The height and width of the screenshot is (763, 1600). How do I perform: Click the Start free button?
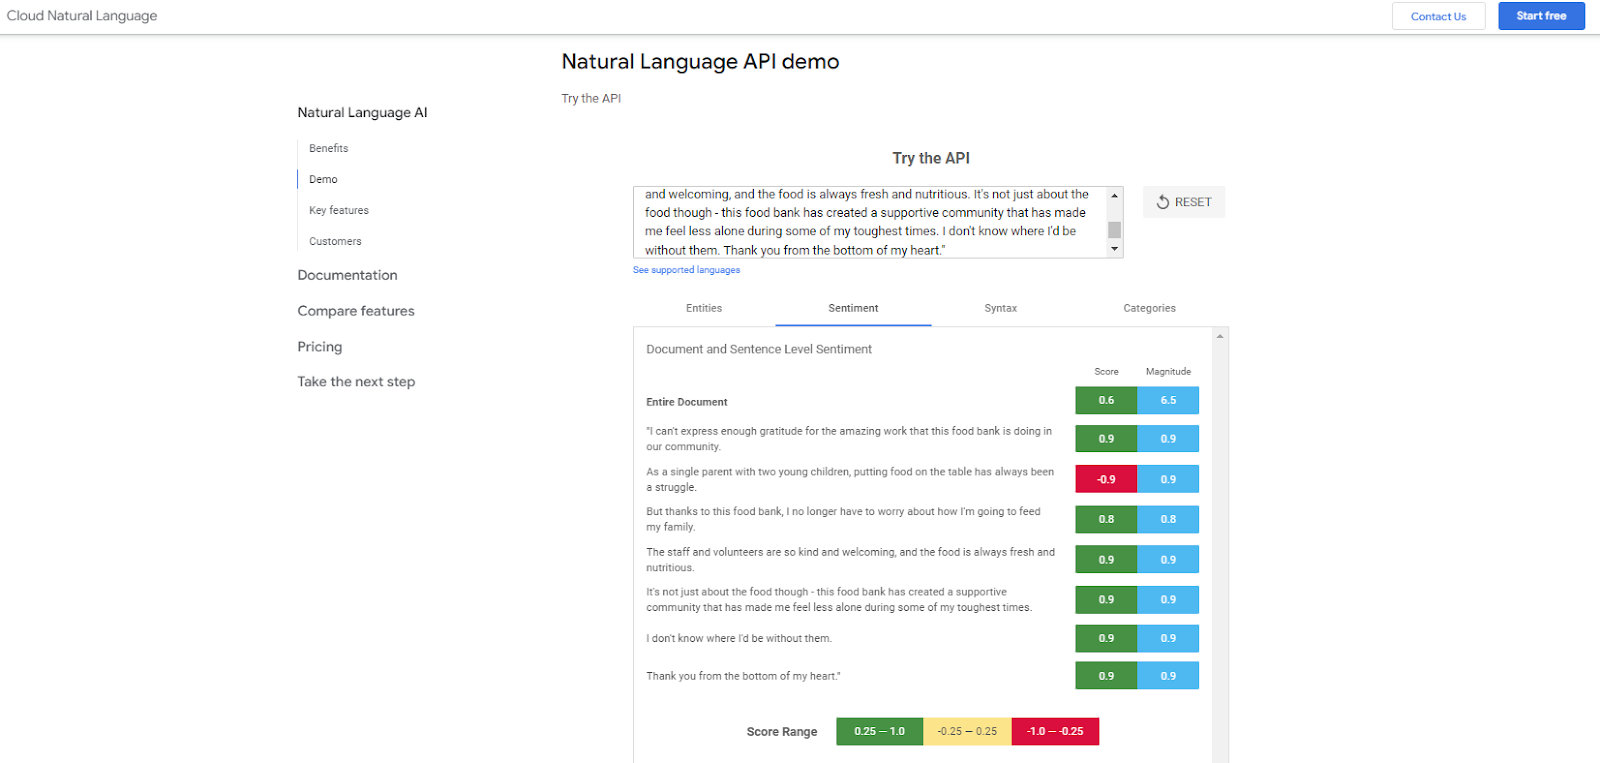click(x=1541, y=16)
